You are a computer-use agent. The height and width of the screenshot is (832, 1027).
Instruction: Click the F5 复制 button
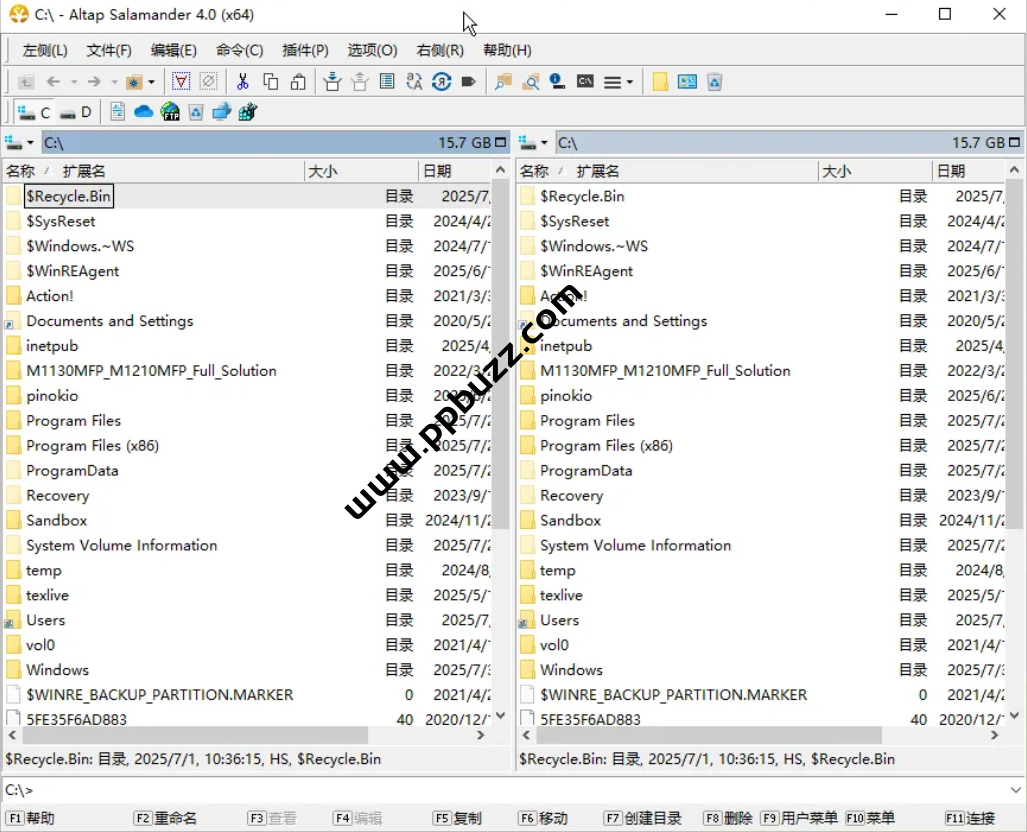tap(457, 818)
